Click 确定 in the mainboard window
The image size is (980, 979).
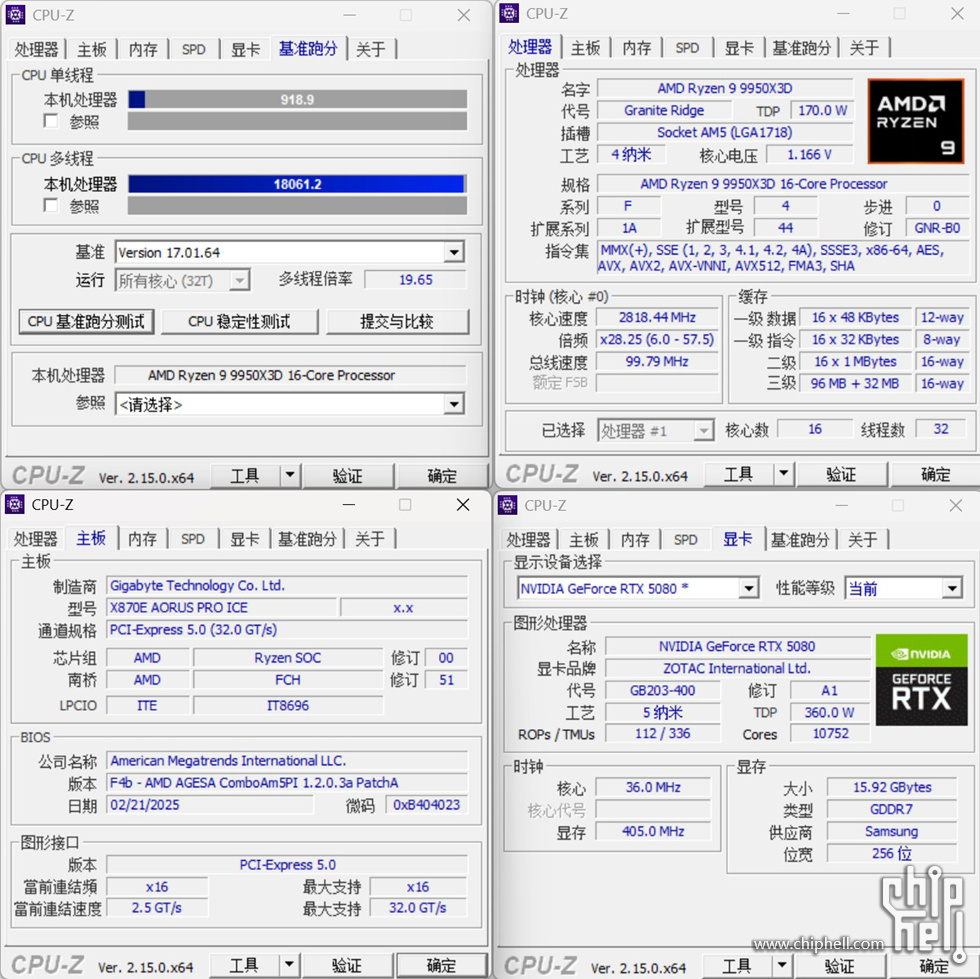click(441, 965)
